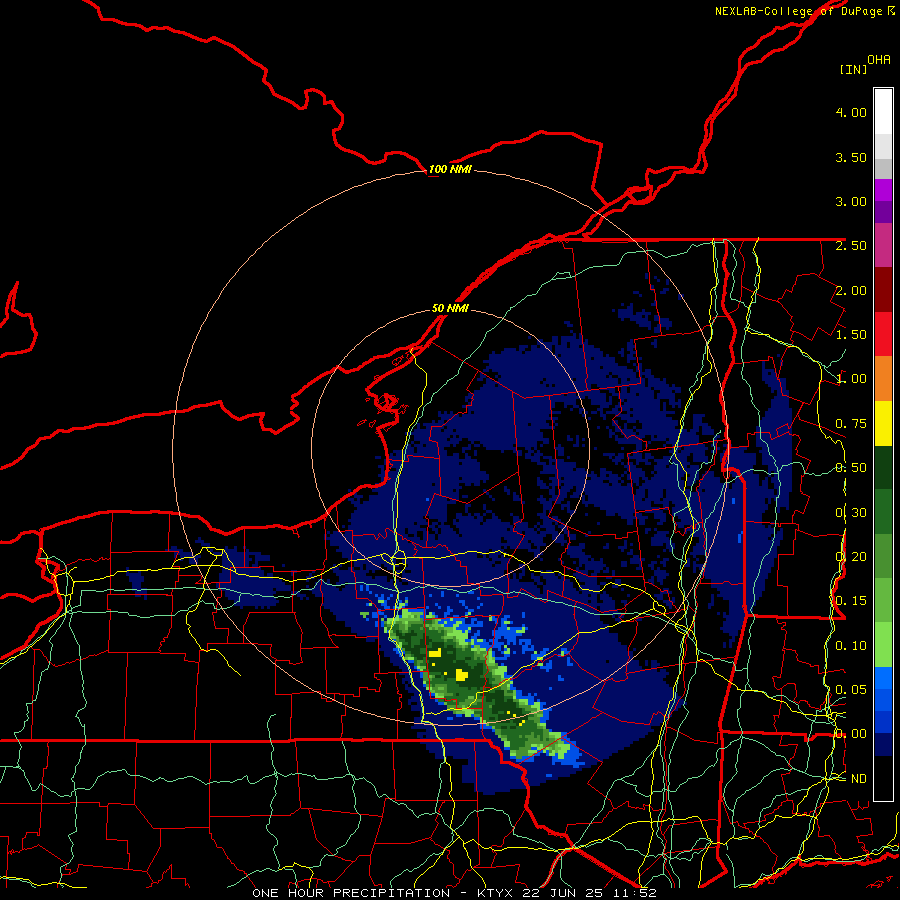900x900 pixels.
Task: Click the 0.75 legend value
Action: 851,424
